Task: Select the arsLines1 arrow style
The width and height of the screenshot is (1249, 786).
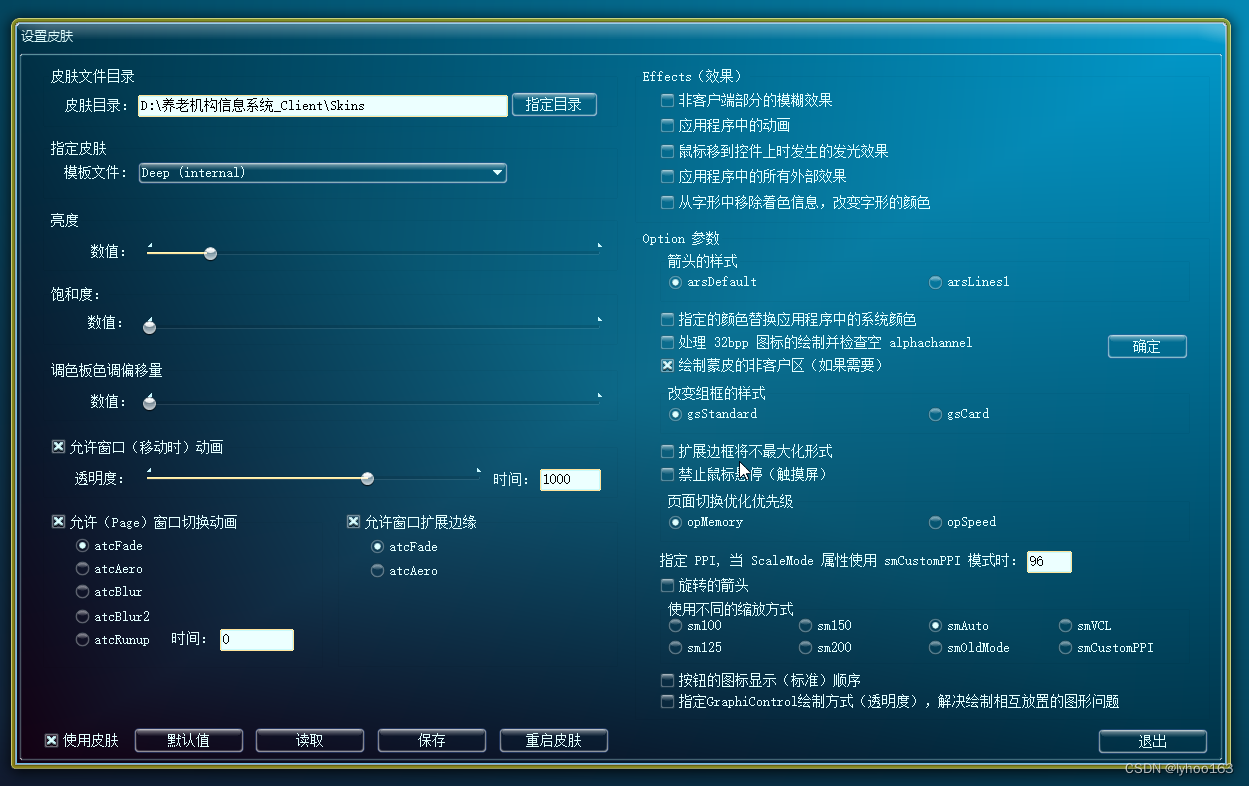Action: (x=934, y=282)
